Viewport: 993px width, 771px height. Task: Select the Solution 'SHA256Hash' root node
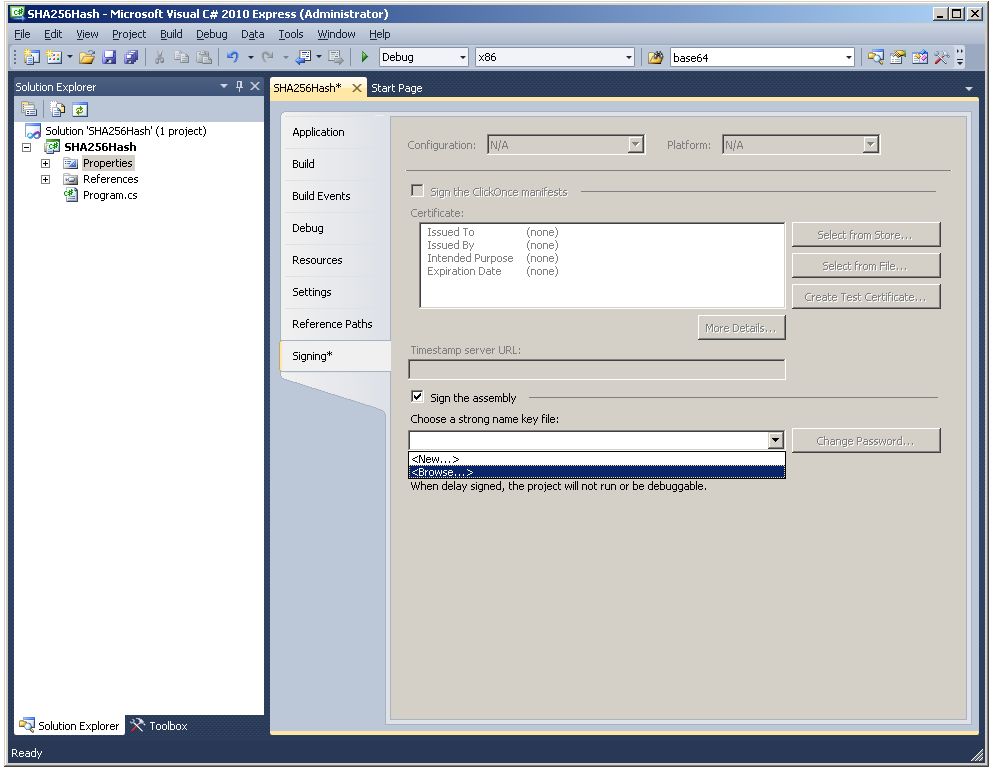pos(125,131)
